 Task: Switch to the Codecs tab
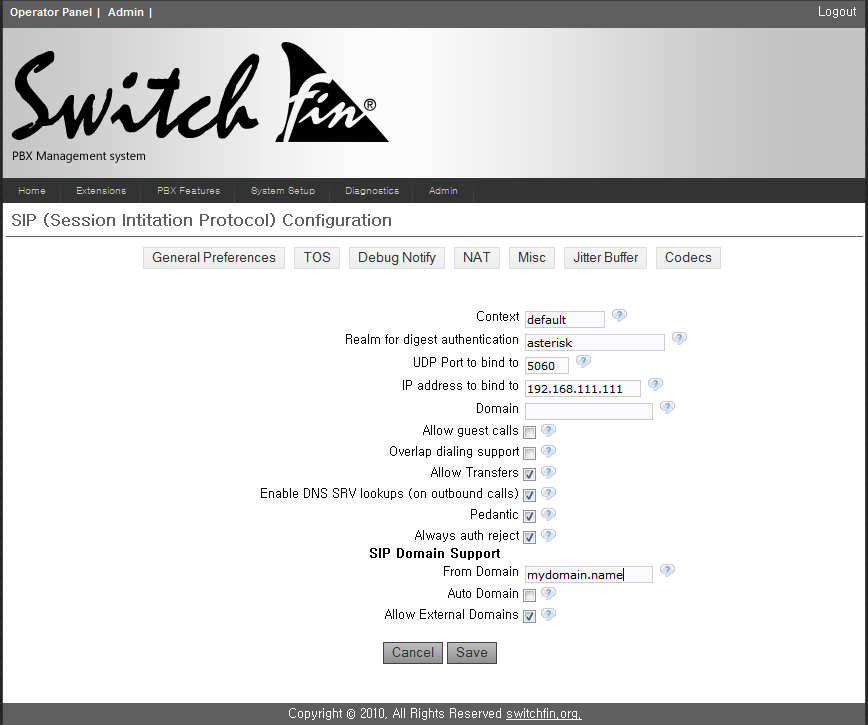coord(688,258)
